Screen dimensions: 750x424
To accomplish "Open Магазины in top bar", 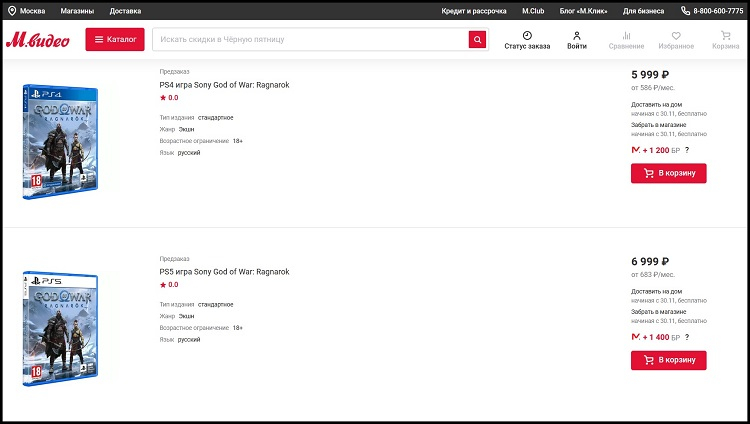I will pyautogui.click(x=77, y=11).
